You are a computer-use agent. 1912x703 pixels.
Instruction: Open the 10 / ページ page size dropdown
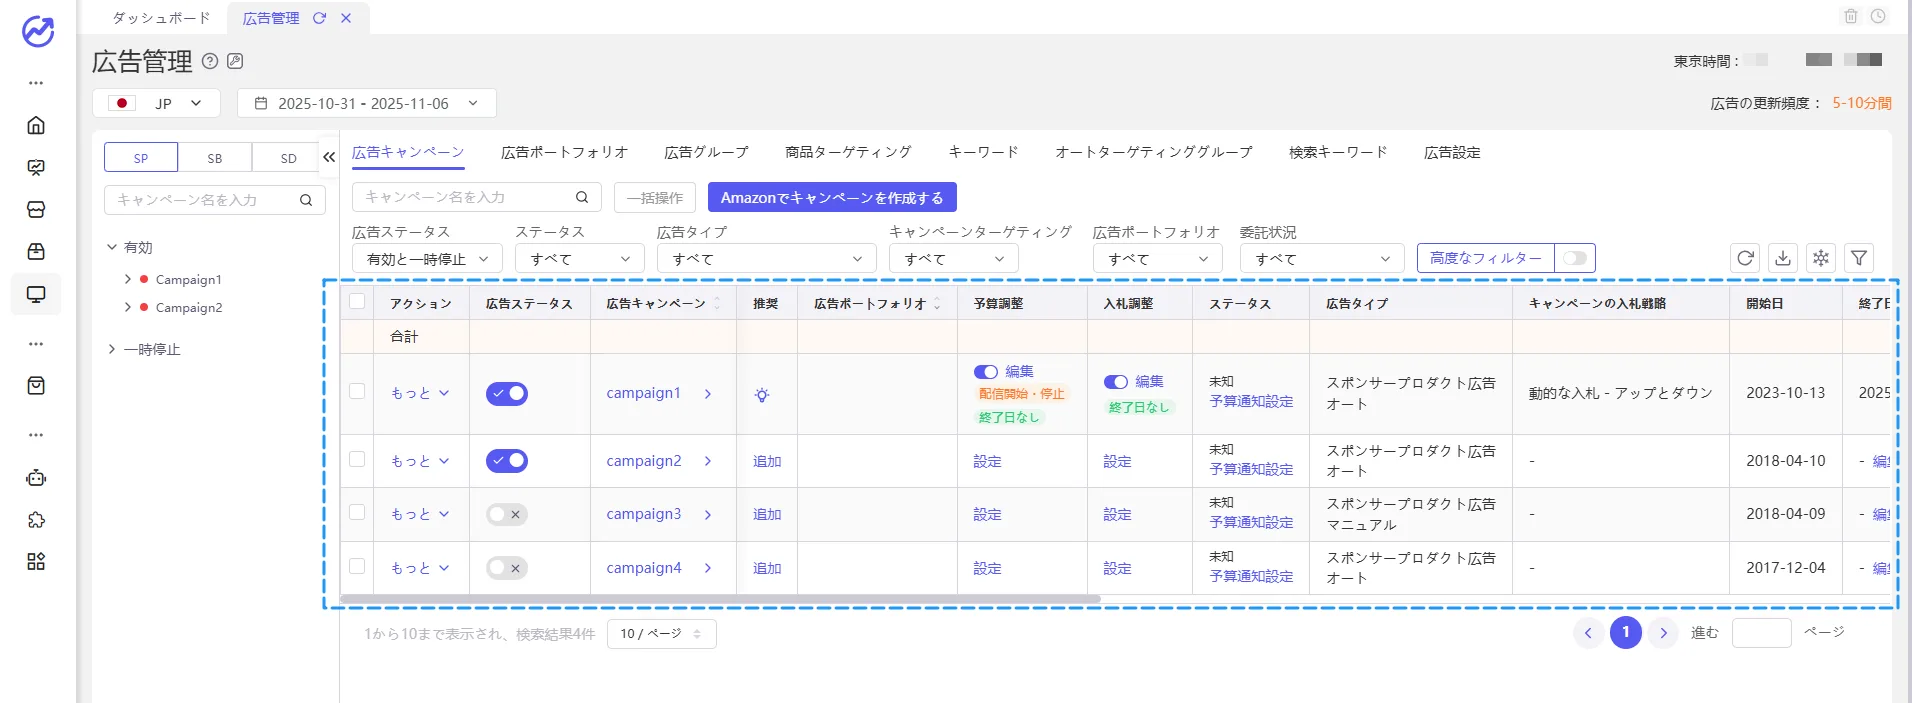pyautogui.click(x=661, y=634)
